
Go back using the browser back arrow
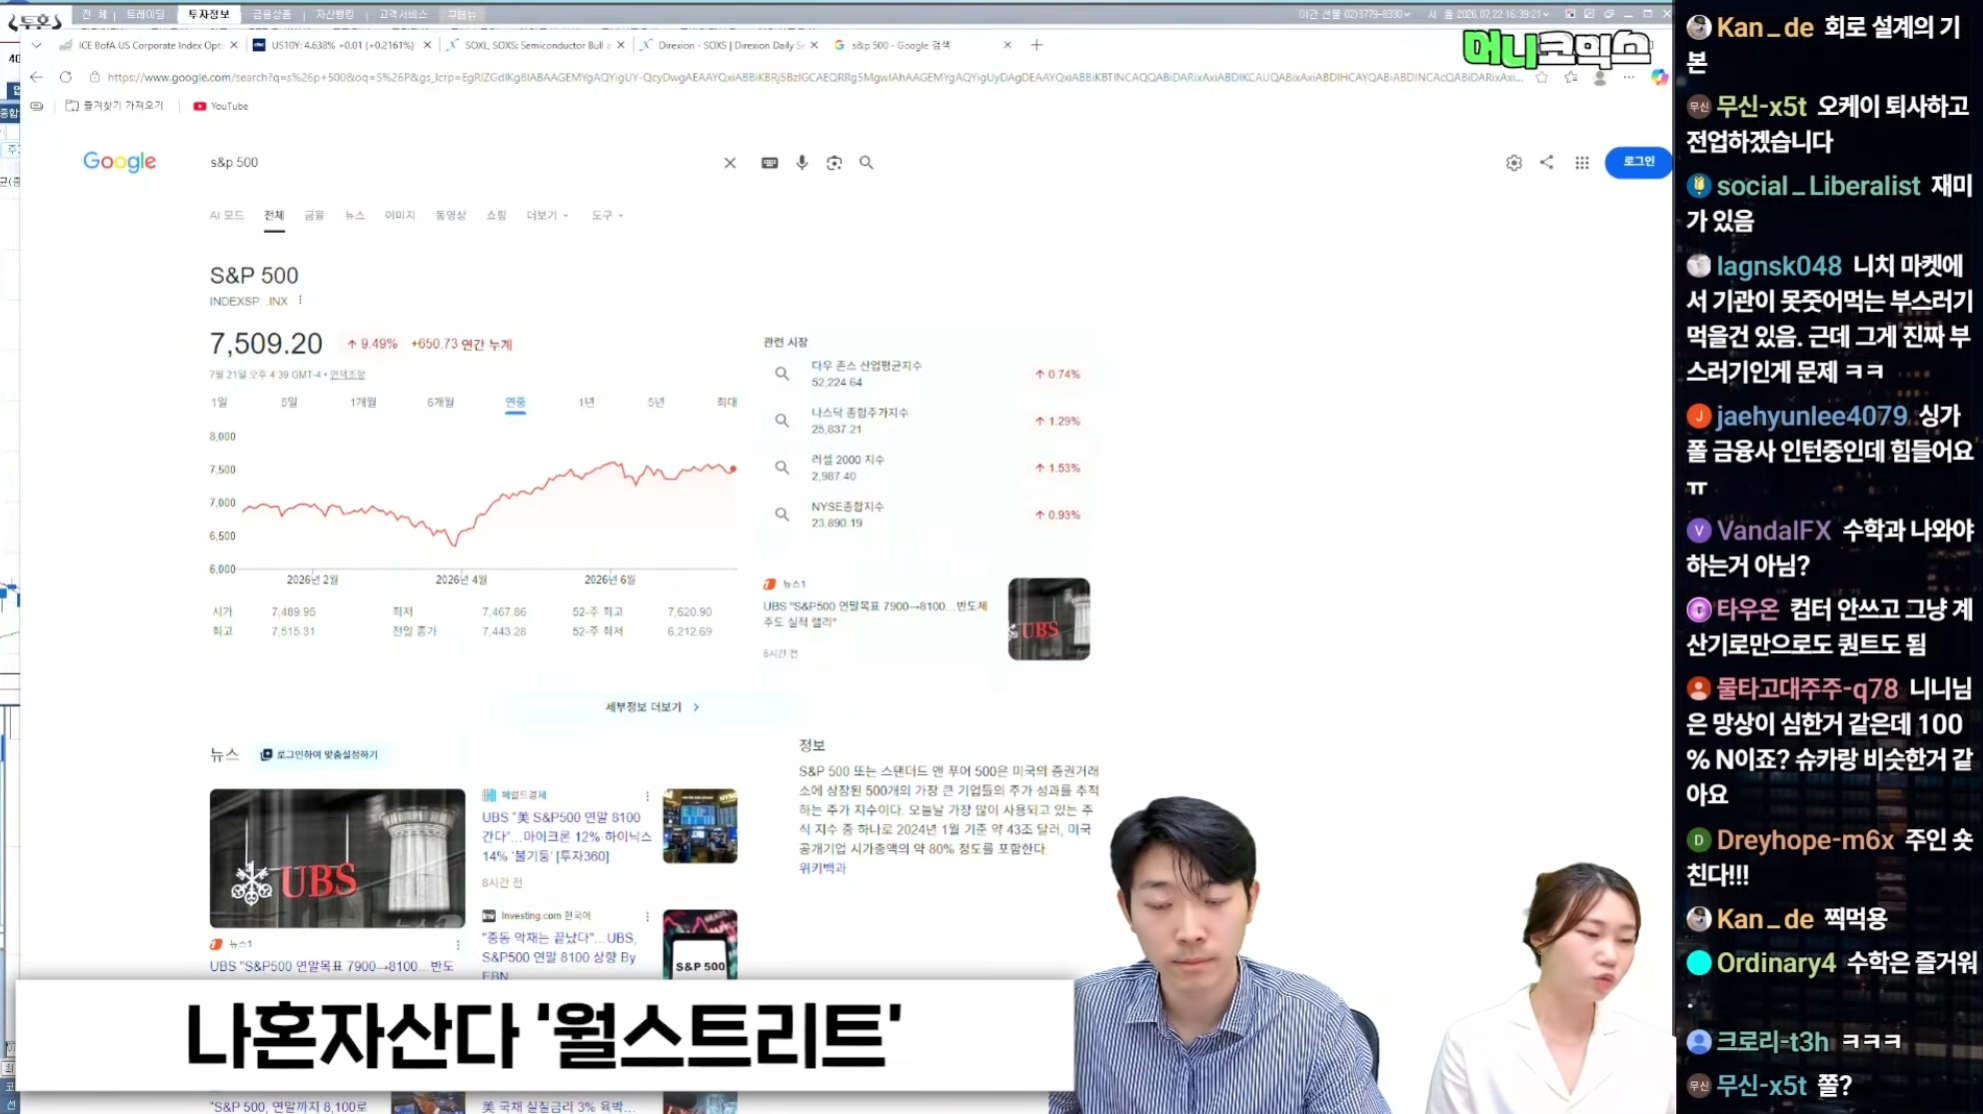tap(37, 77)
